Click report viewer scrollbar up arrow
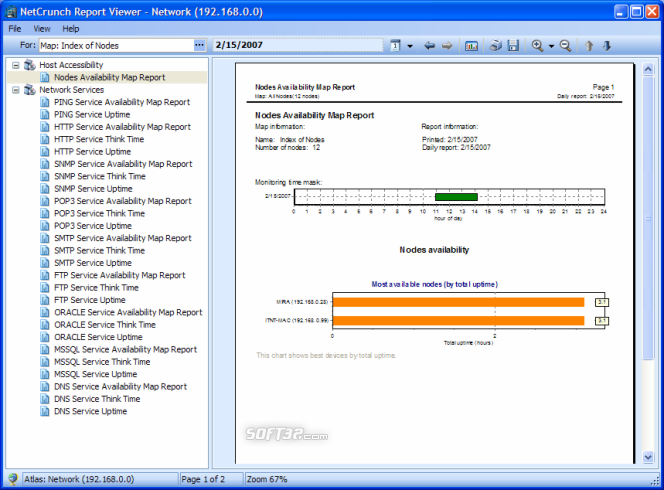The height and width of the screenshot is (490, 664). pos(648,69)
